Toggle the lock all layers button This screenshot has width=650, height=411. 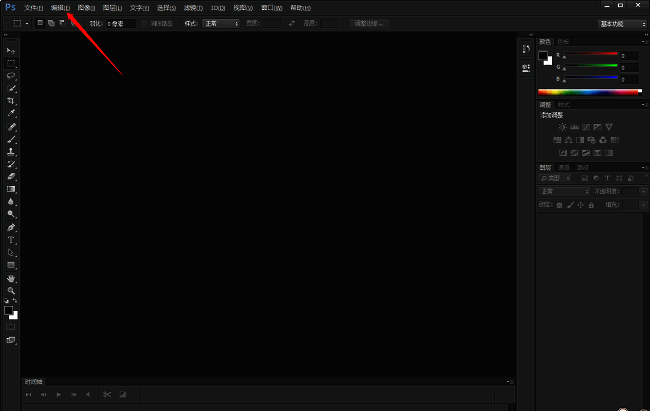pyautogui.click(x=592, y=205)
